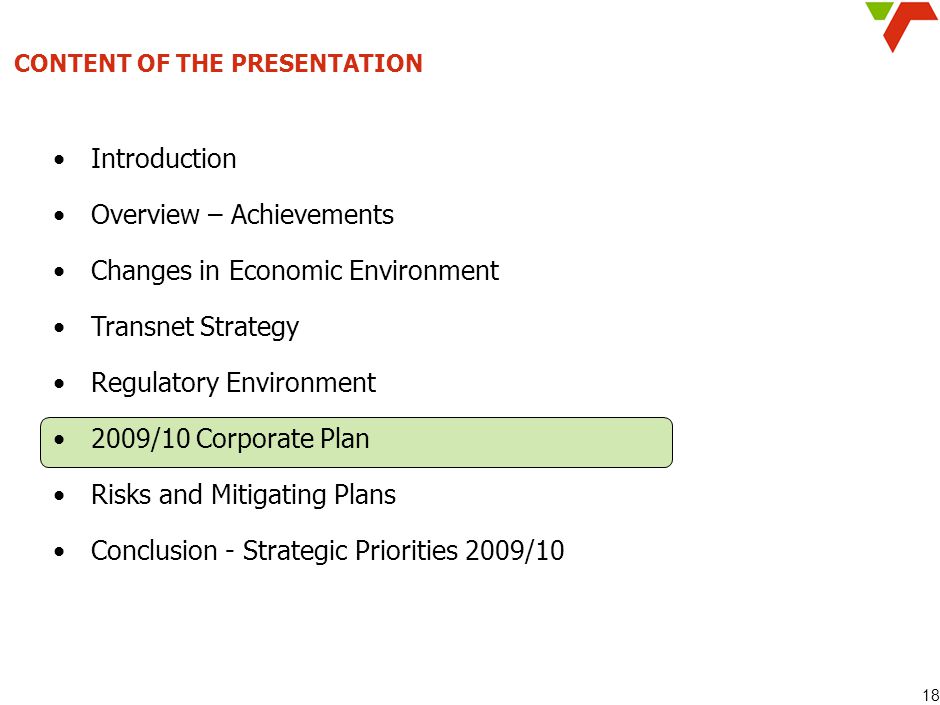Click the bullet dot beside Transnet Strategy

click(59, 328)
